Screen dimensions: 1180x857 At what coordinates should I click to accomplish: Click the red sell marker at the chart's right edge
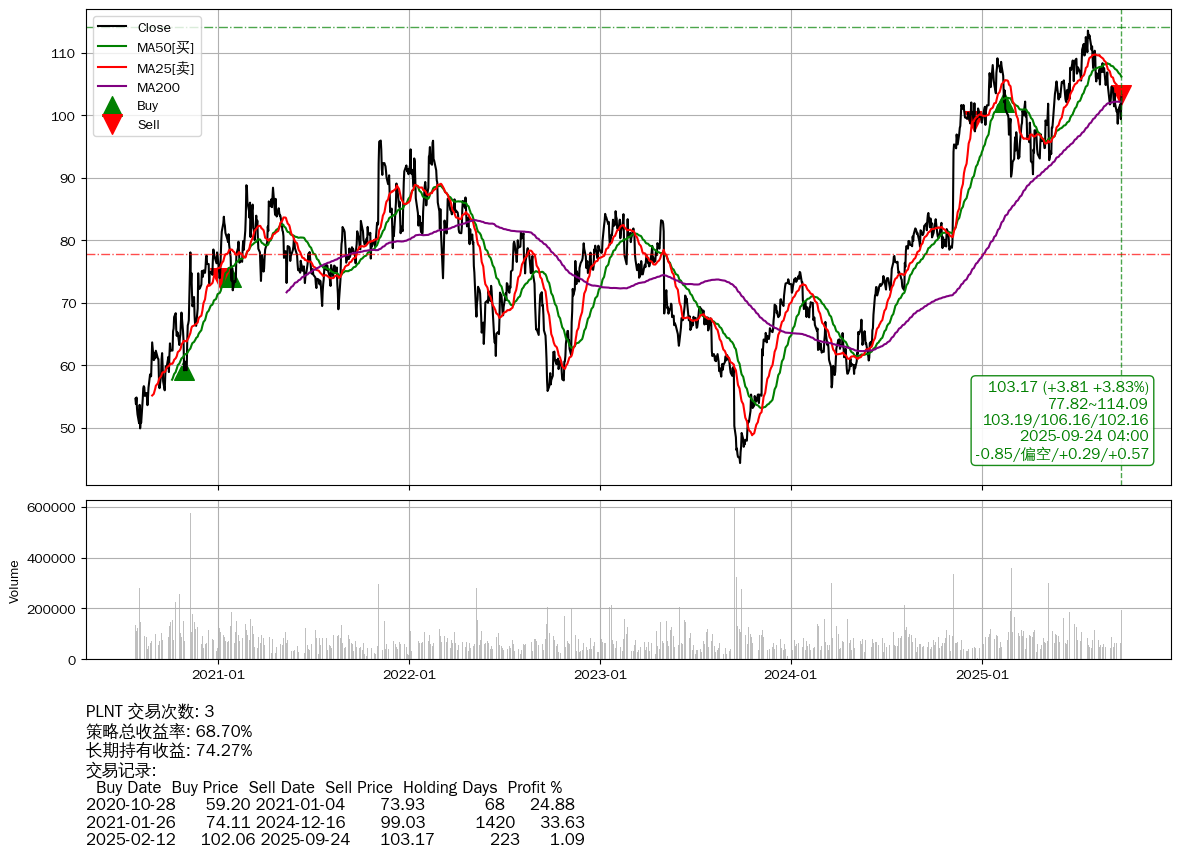coord(1121,96)
